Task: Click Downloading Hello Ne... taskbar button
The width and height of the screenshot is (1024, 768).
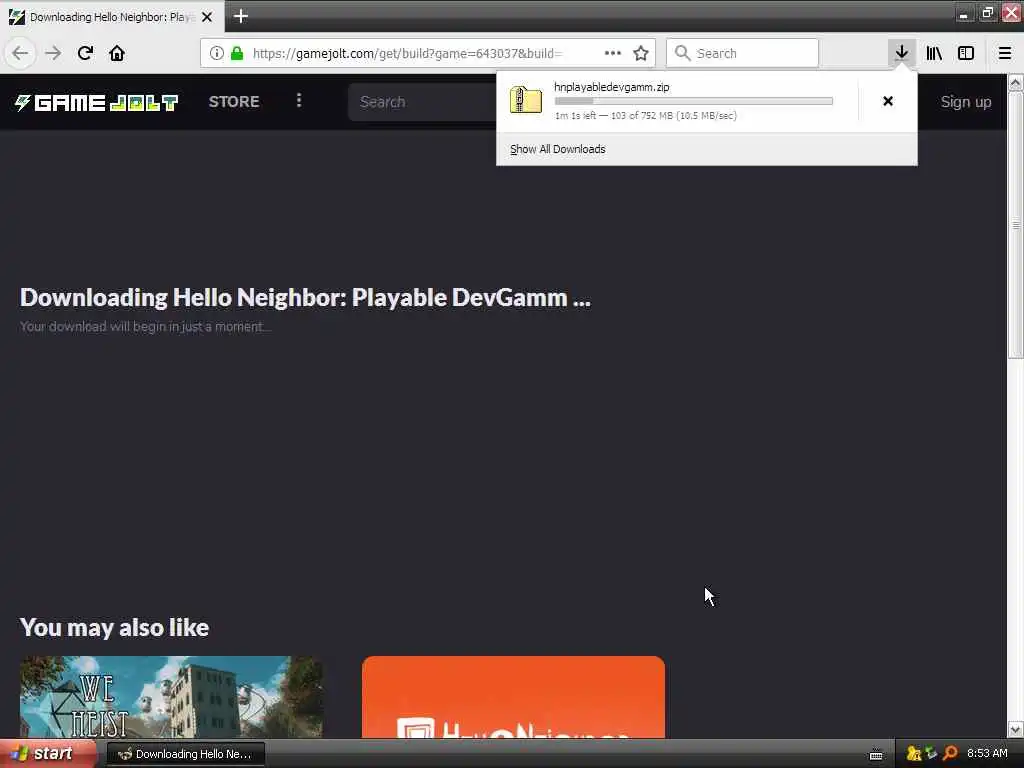Action: [186, 754]
